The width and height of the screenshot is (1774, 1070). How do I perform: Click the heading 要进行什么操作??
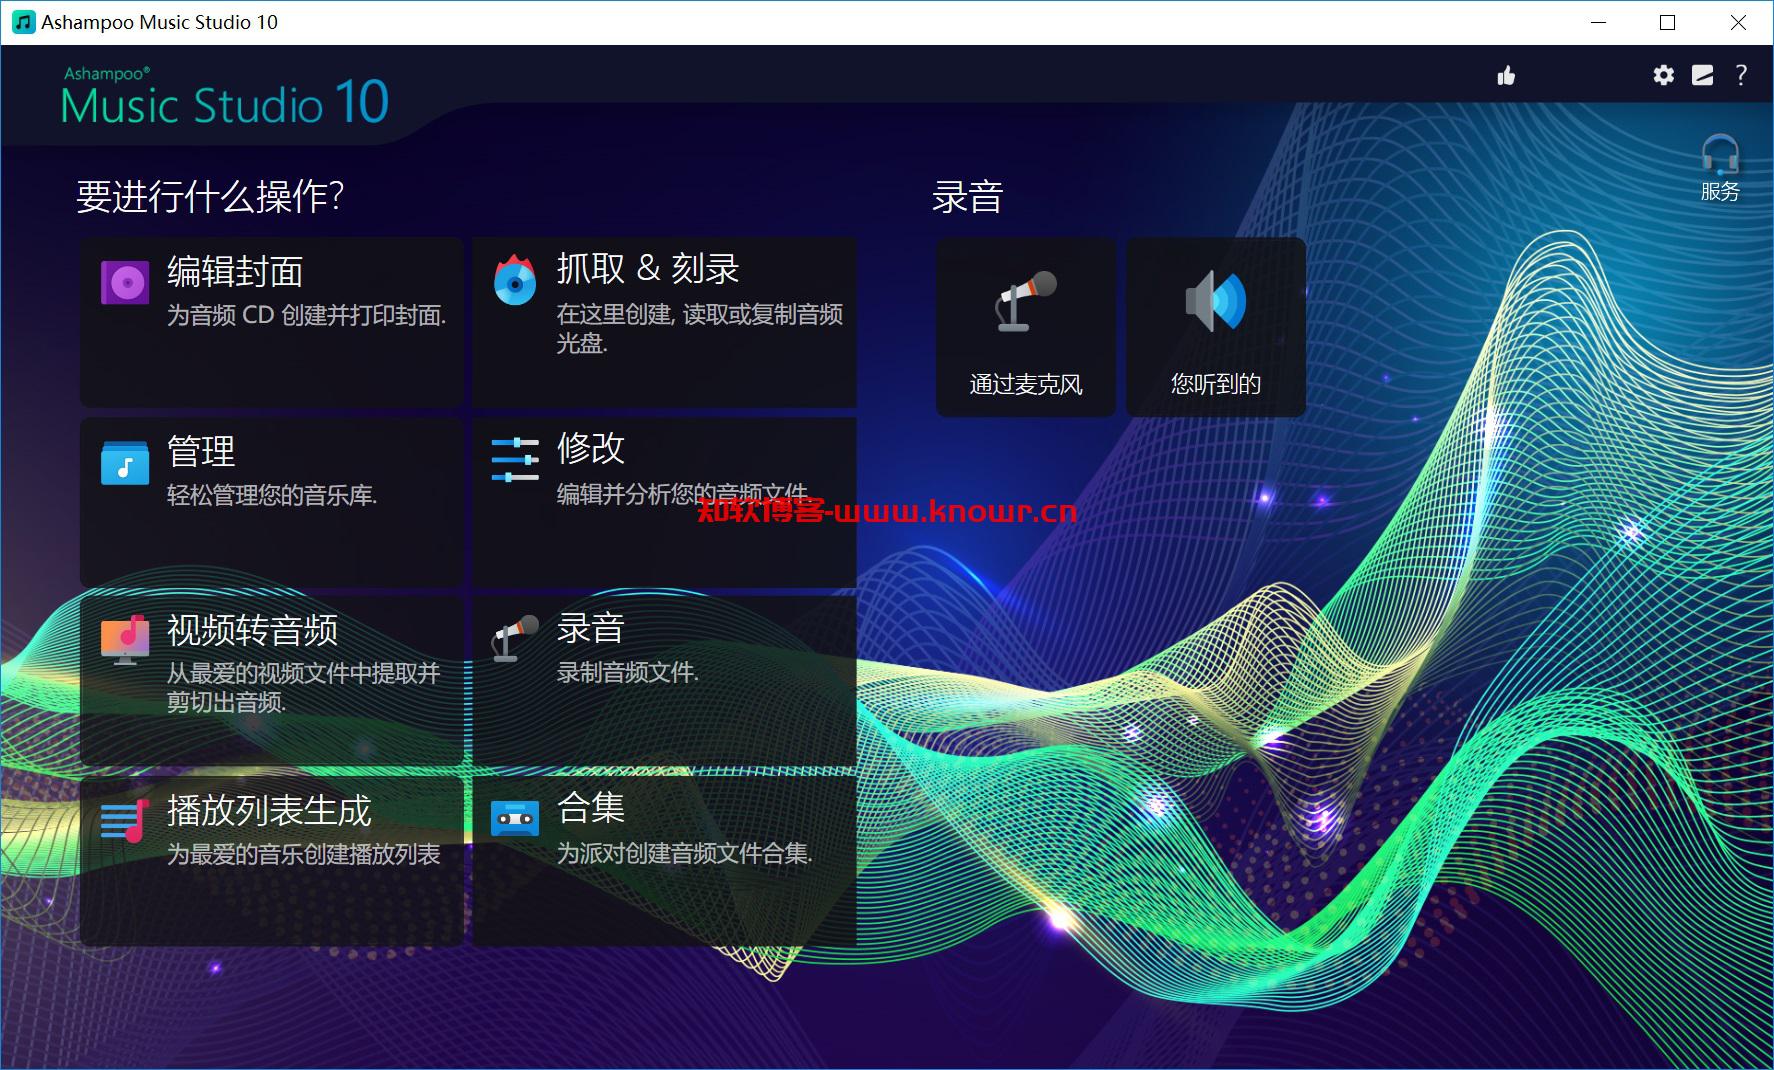(210, 196)
